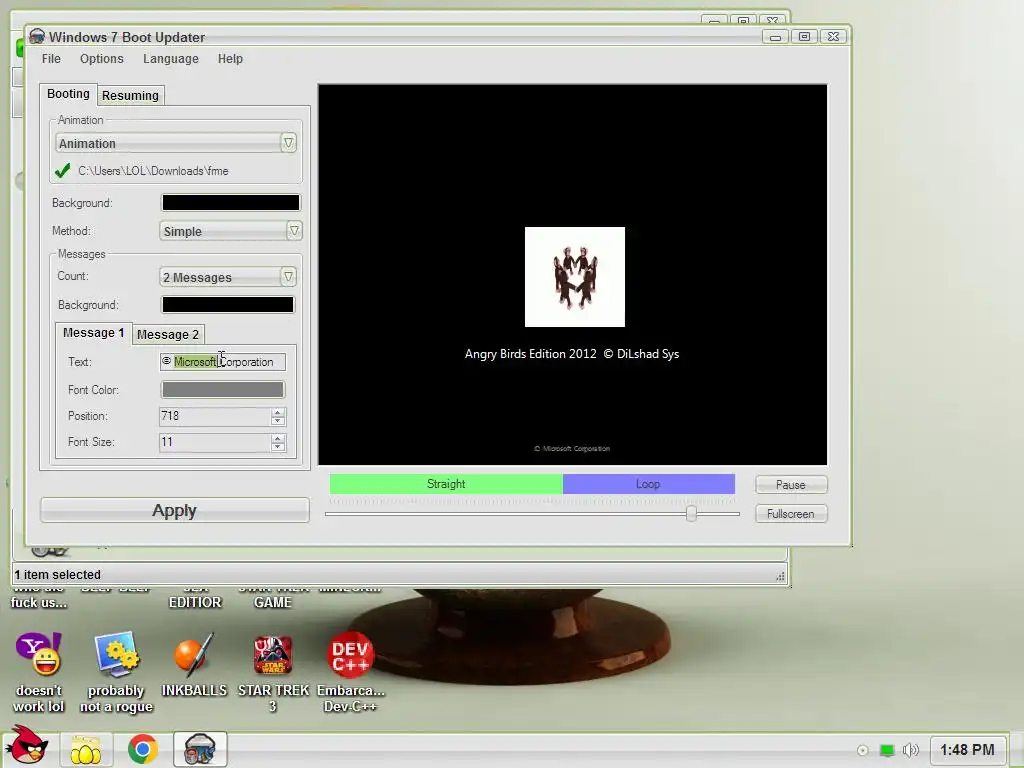Pick the Messages Background color swatch
Screen dimensions: 1024x768
[228, 304]
